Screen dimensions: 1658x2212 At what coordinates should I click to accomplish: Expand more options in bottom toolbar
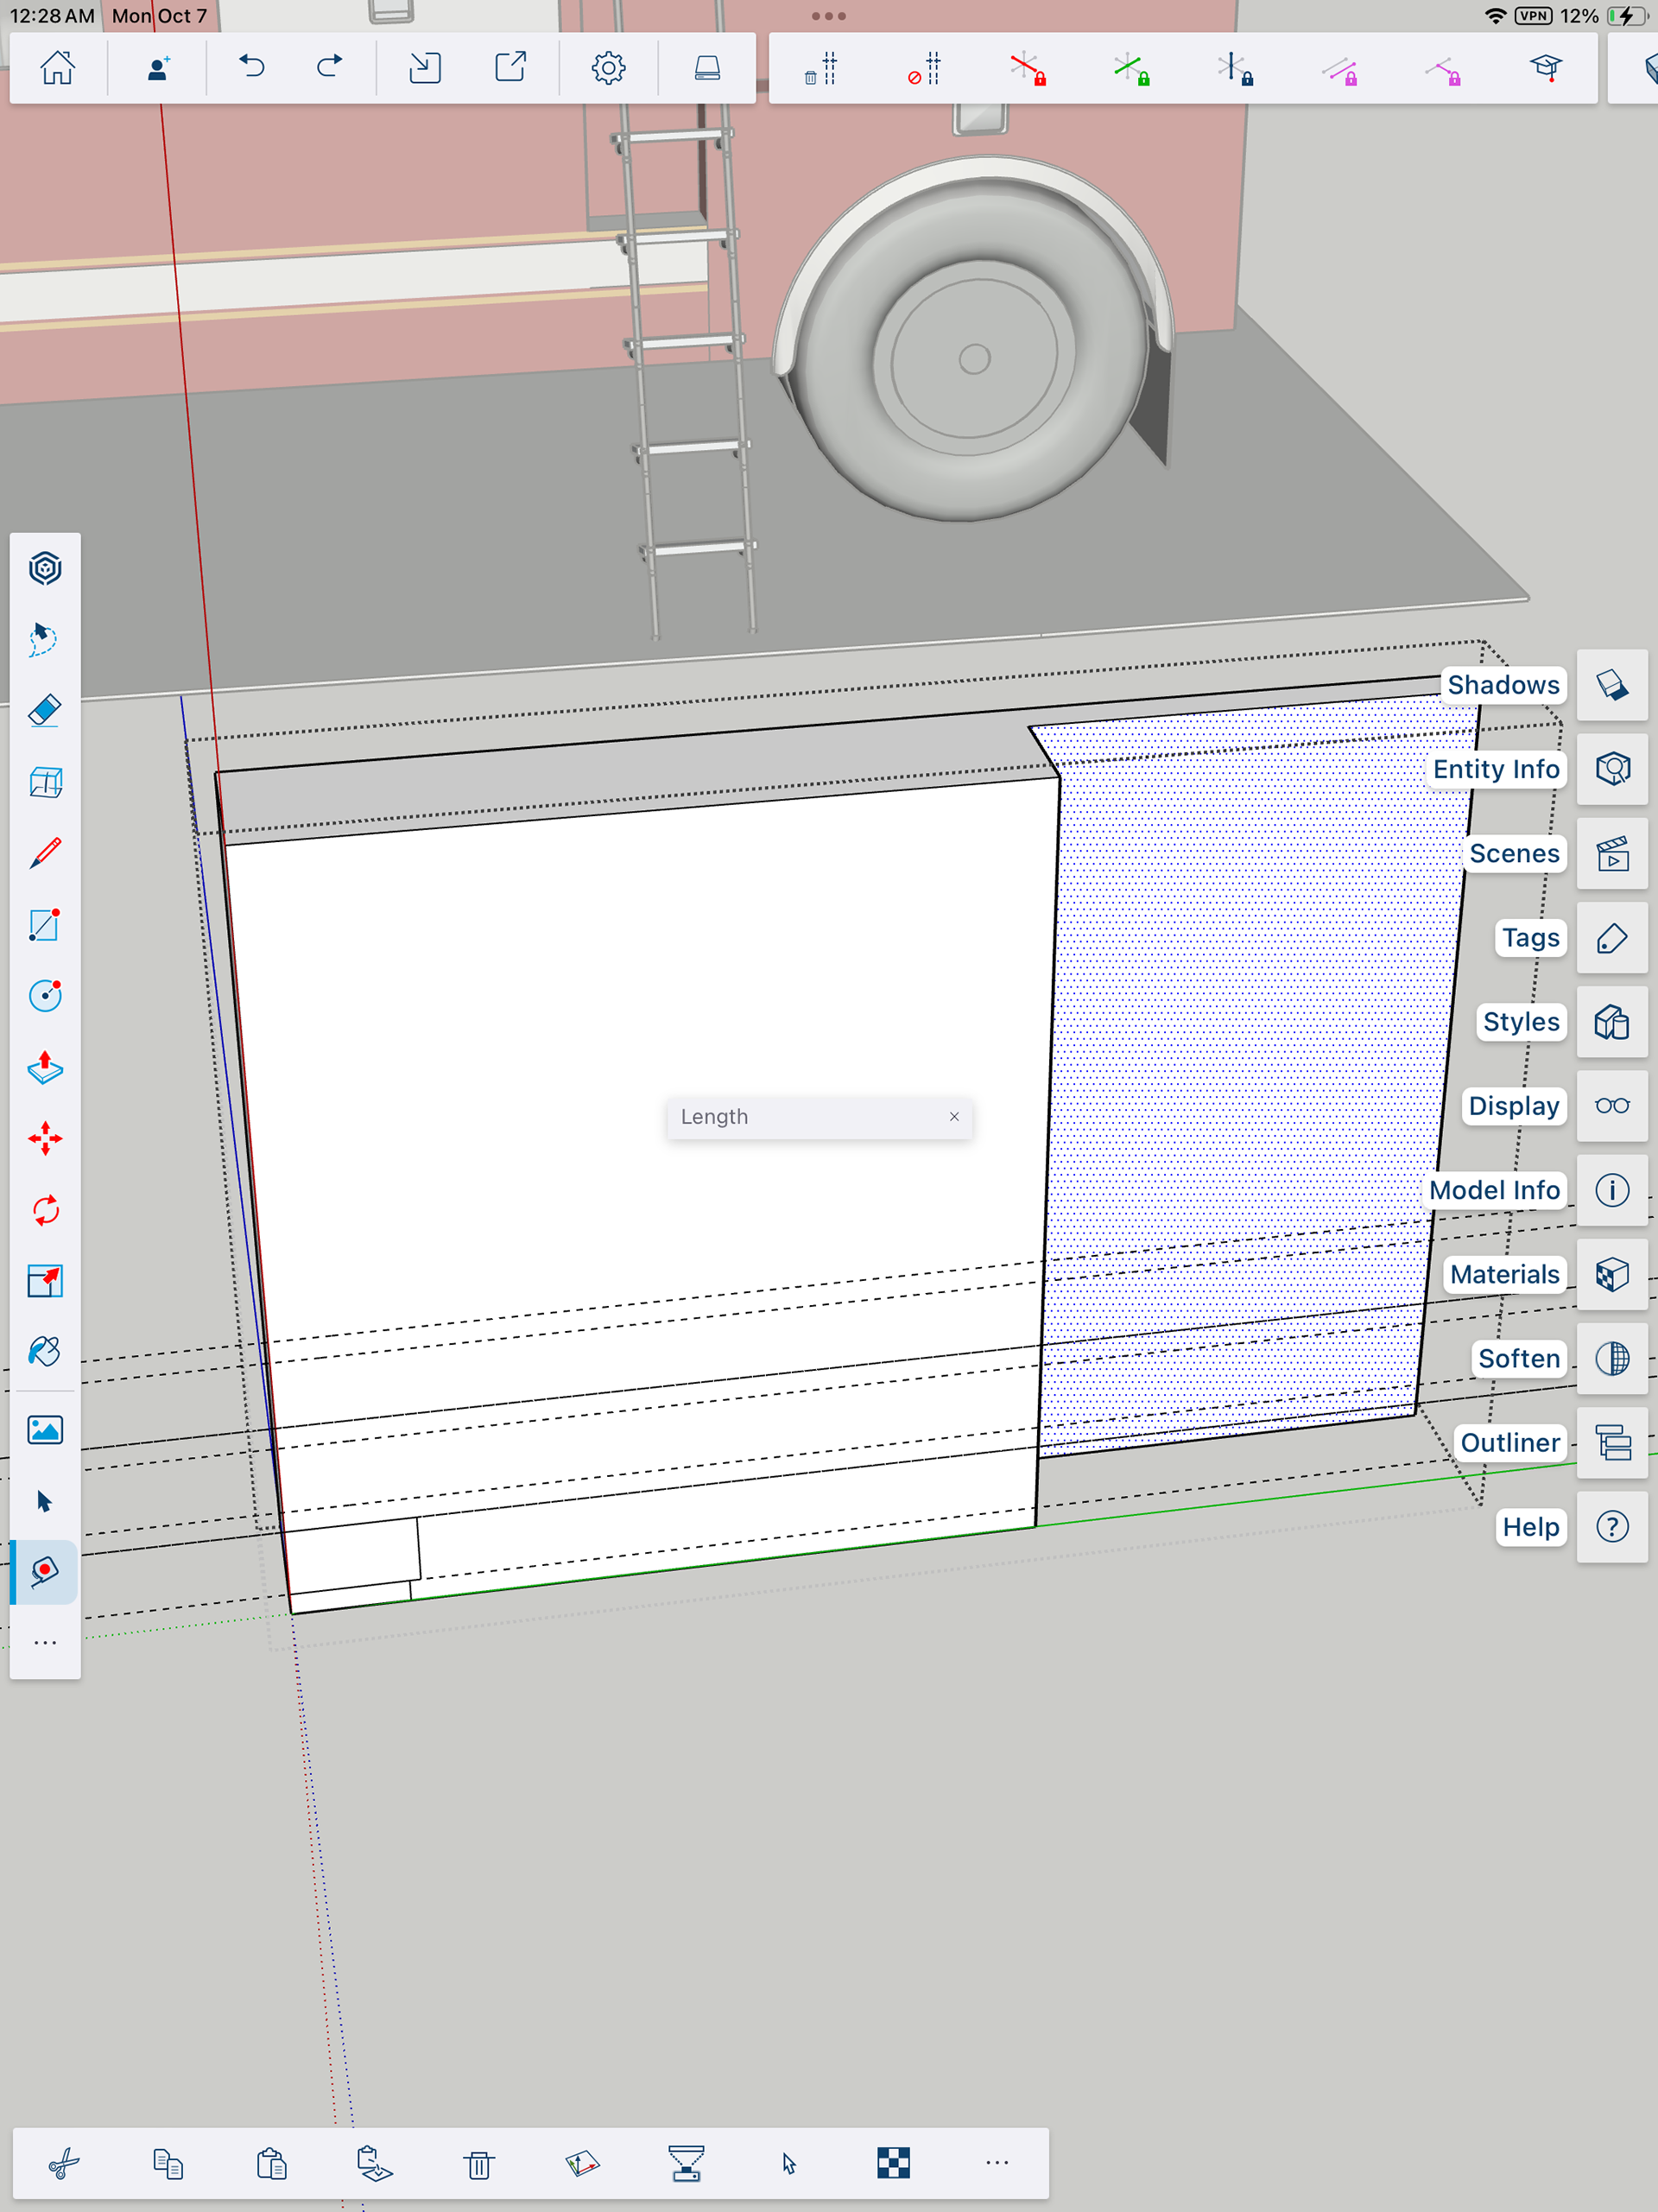point(997,2163)
